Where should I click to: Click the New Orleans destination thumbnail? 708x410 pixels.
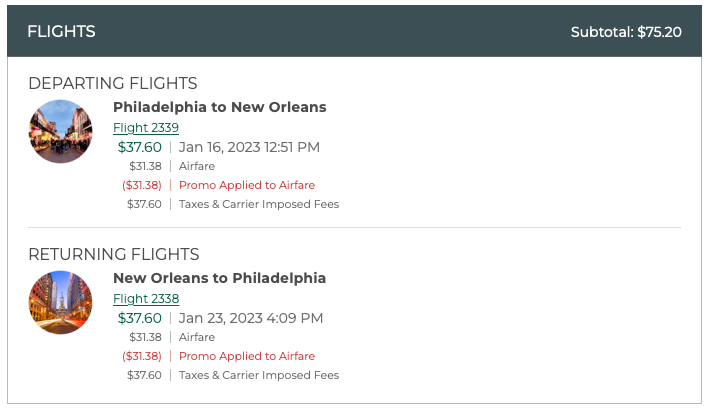[x=60, y=132]
